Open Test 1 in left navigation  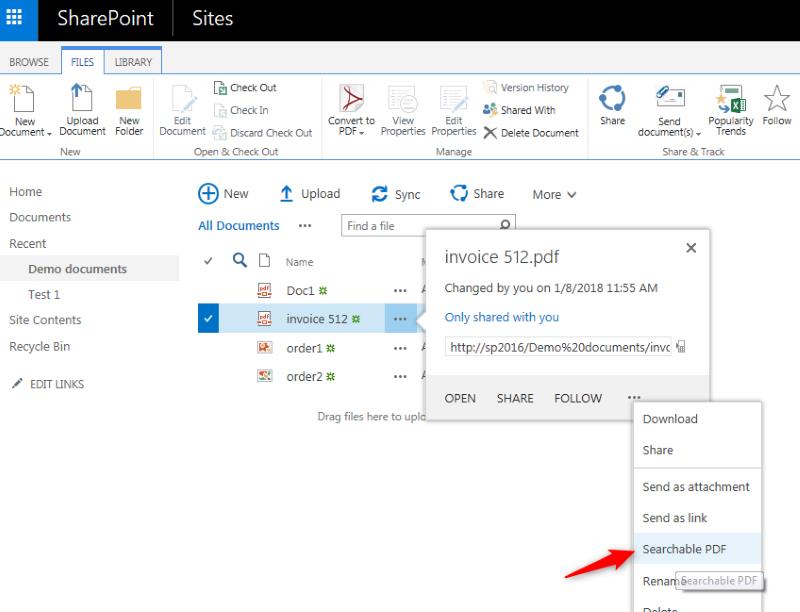pyautogui.click(x=44, y=294)
